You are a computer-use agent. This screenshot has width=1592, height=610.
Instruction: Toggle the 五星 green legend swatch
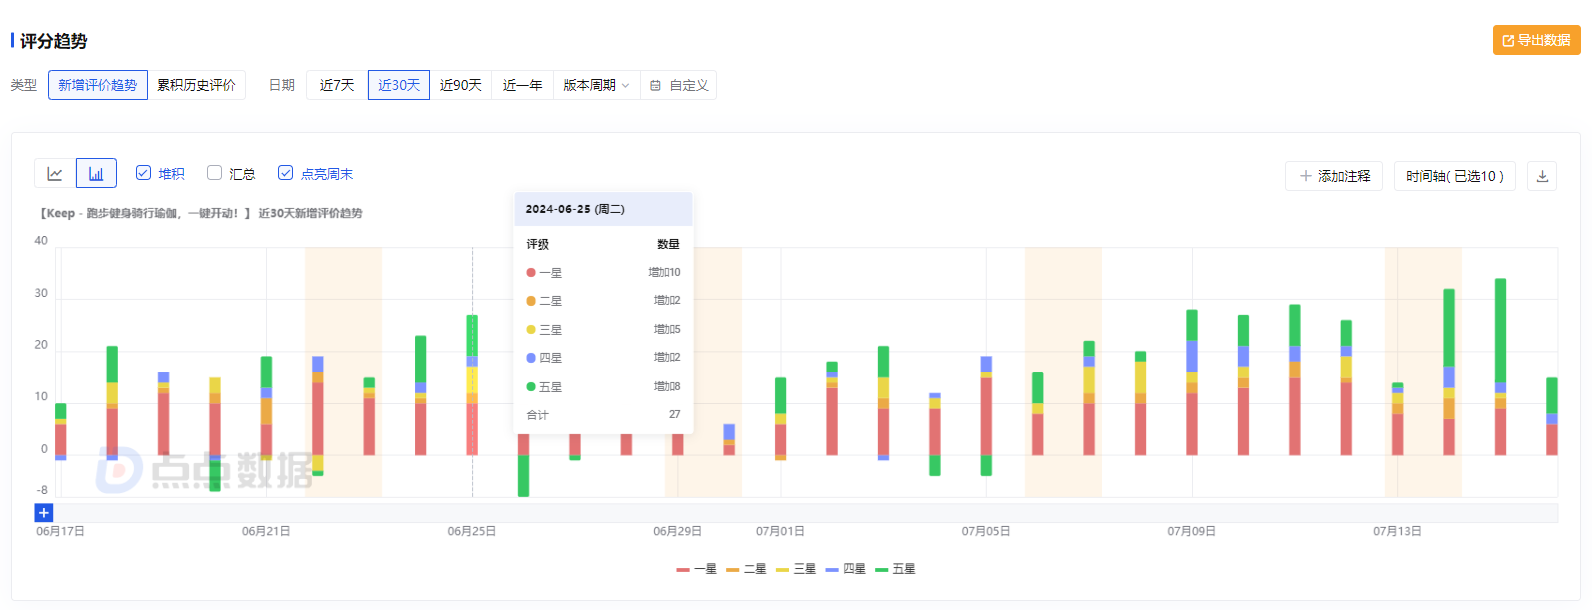coord(881,569)
